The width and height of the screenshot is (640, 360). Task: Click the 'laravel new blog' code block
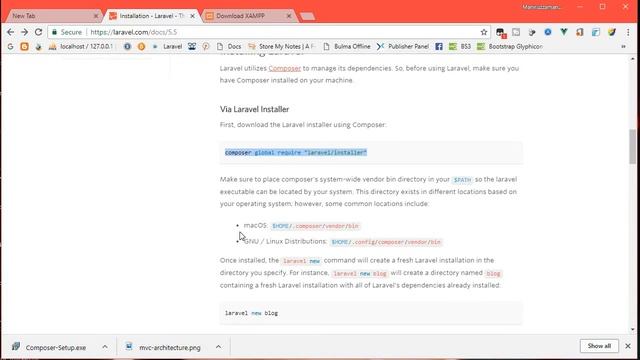tap(371, 313)
